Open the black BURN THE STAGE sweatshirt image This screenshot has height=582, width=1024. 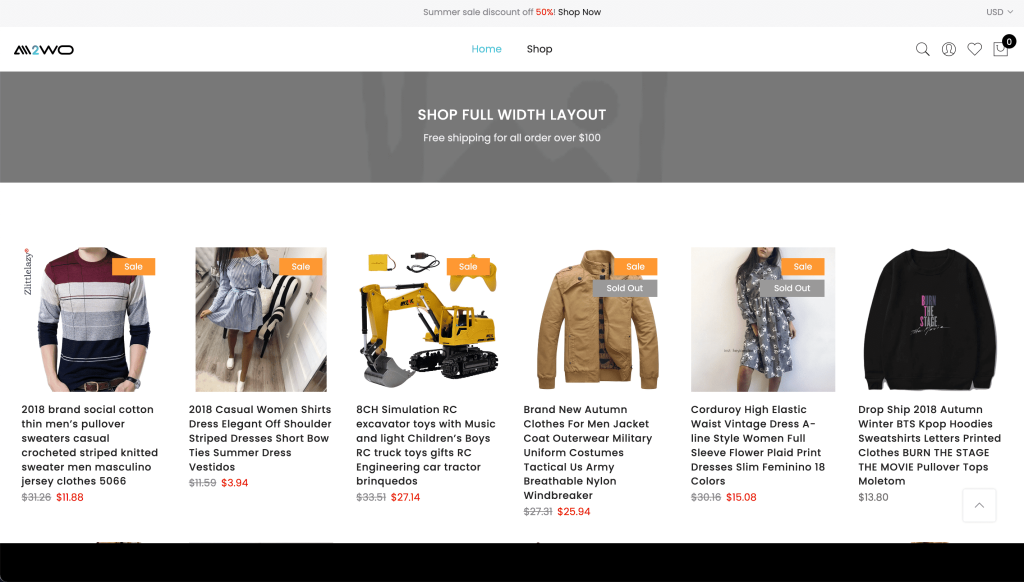930,319
